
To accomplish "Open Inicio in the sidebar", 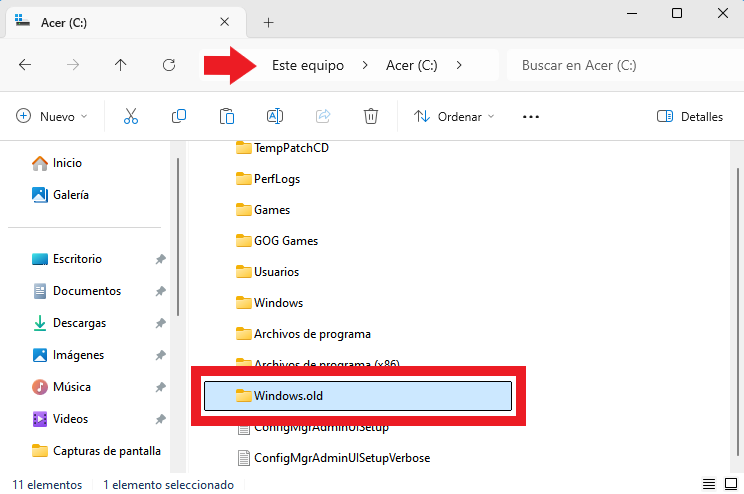I will (x=56, y=163).
